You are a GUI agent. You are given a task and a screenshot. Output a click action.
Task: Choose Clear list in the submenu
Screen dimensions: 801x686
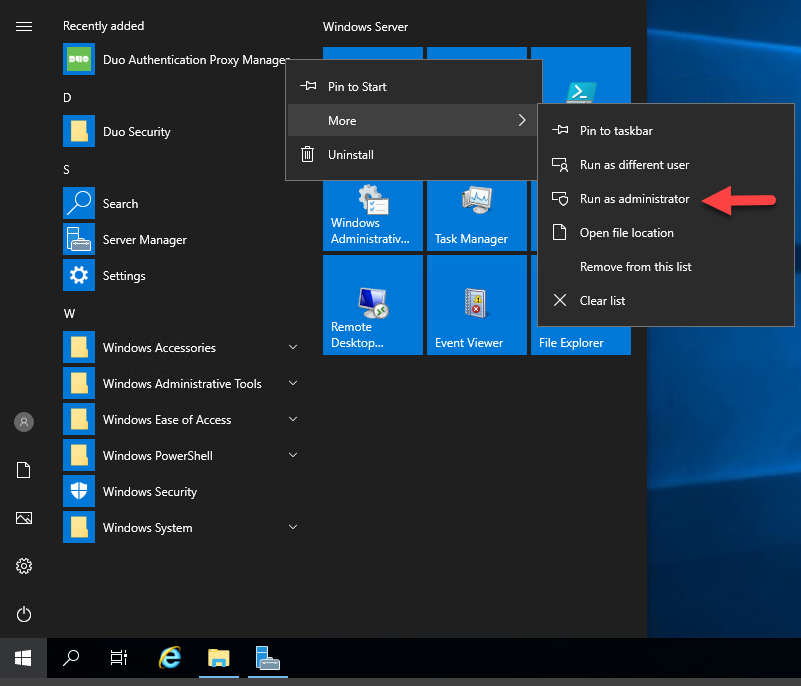[x=666, y=301]
